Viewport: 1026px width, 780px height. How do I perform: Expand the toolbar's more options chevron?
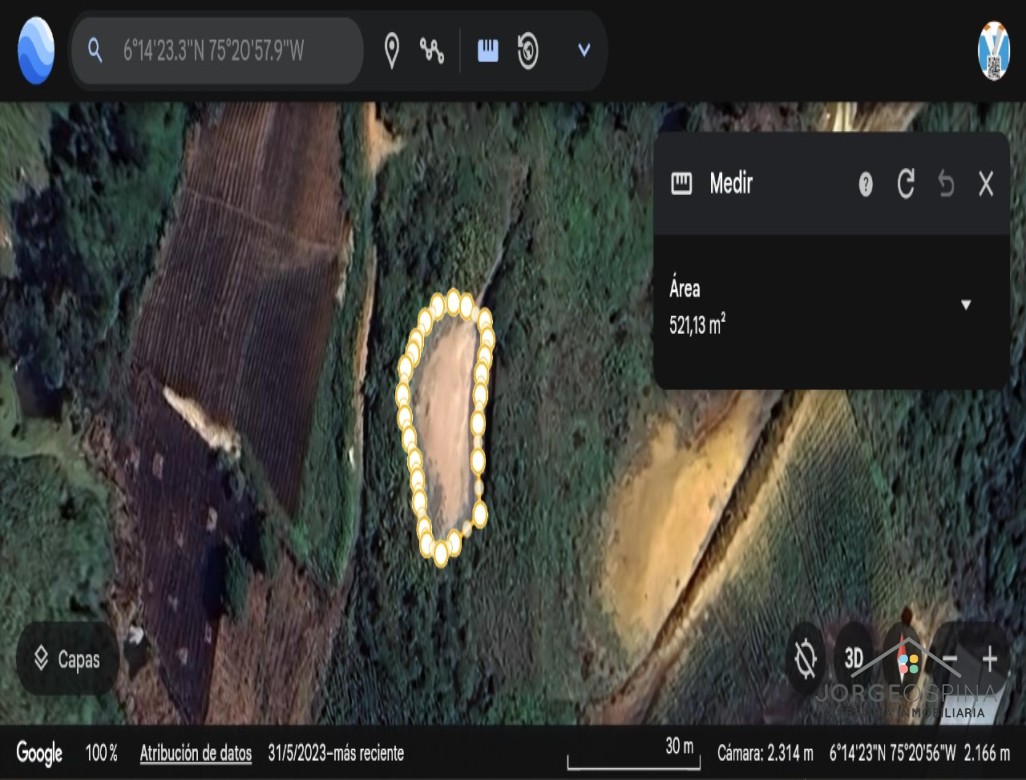pyautogui.click(x=584, y=51)
